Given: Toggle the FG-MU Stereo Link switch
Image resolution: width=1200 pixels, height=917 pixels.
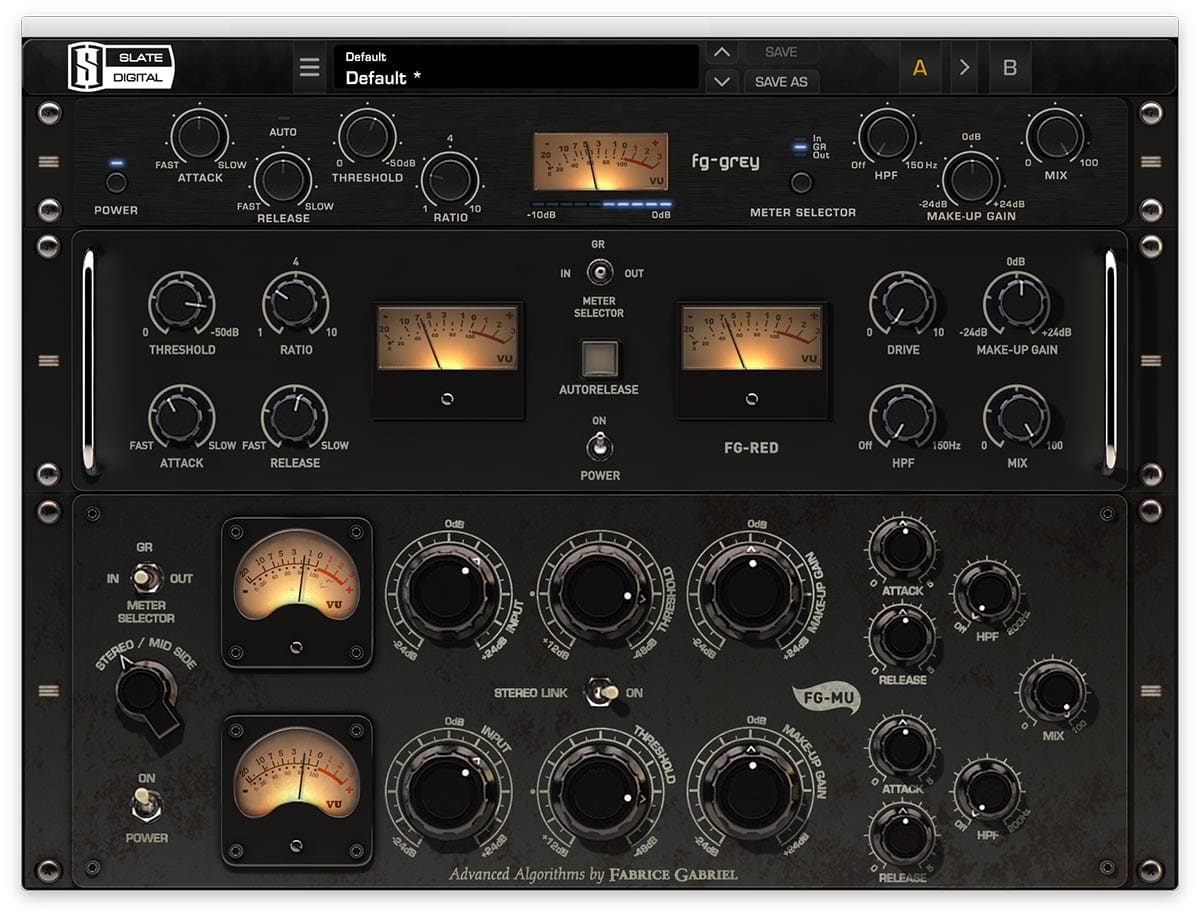Looking at the screenshot, I should [600, 691].
